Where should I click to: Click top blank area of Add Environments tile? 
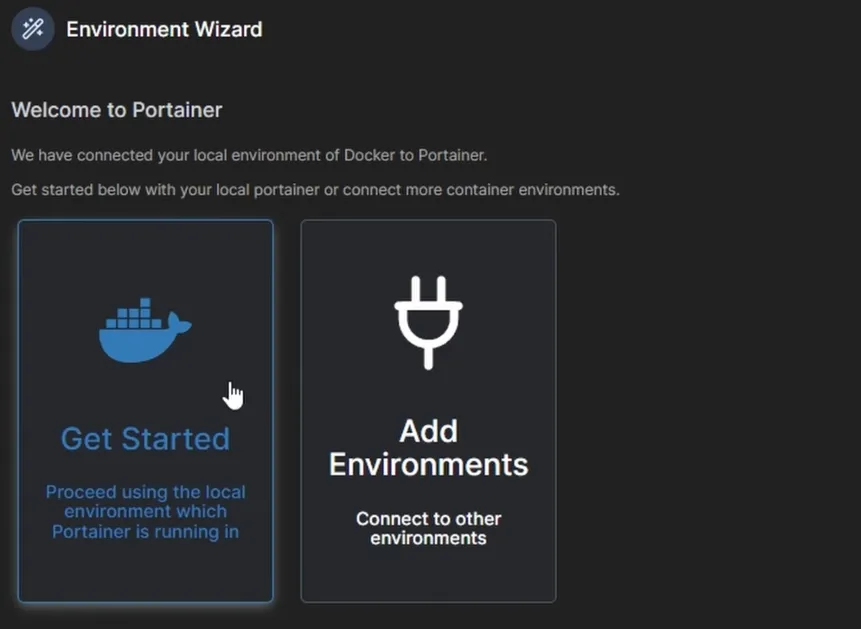[x=428, y=247]
